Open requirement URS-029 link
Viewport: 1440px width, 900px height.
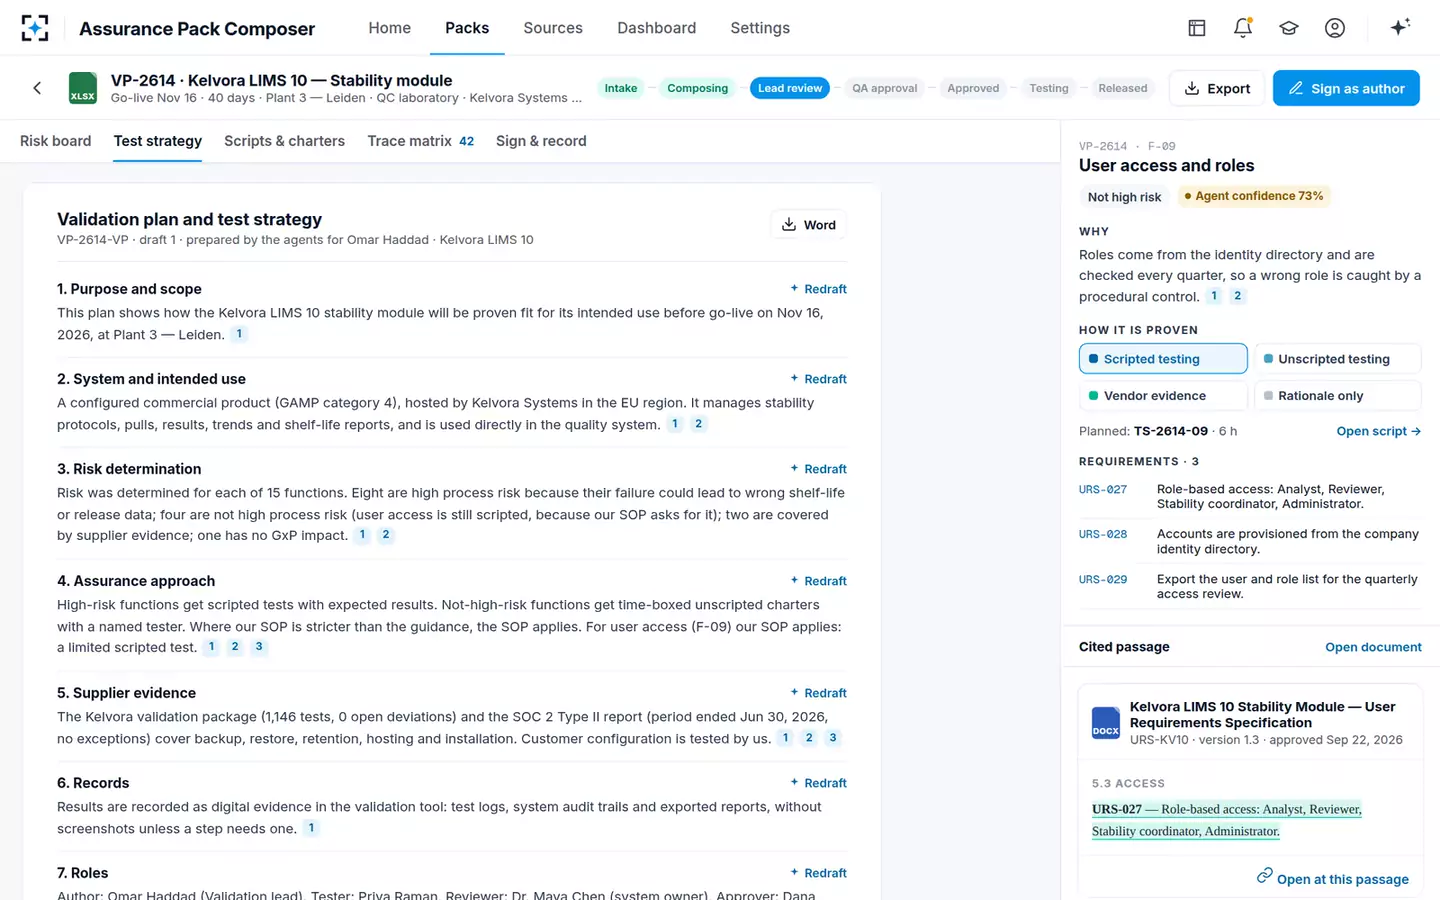tap(1103, 579)
